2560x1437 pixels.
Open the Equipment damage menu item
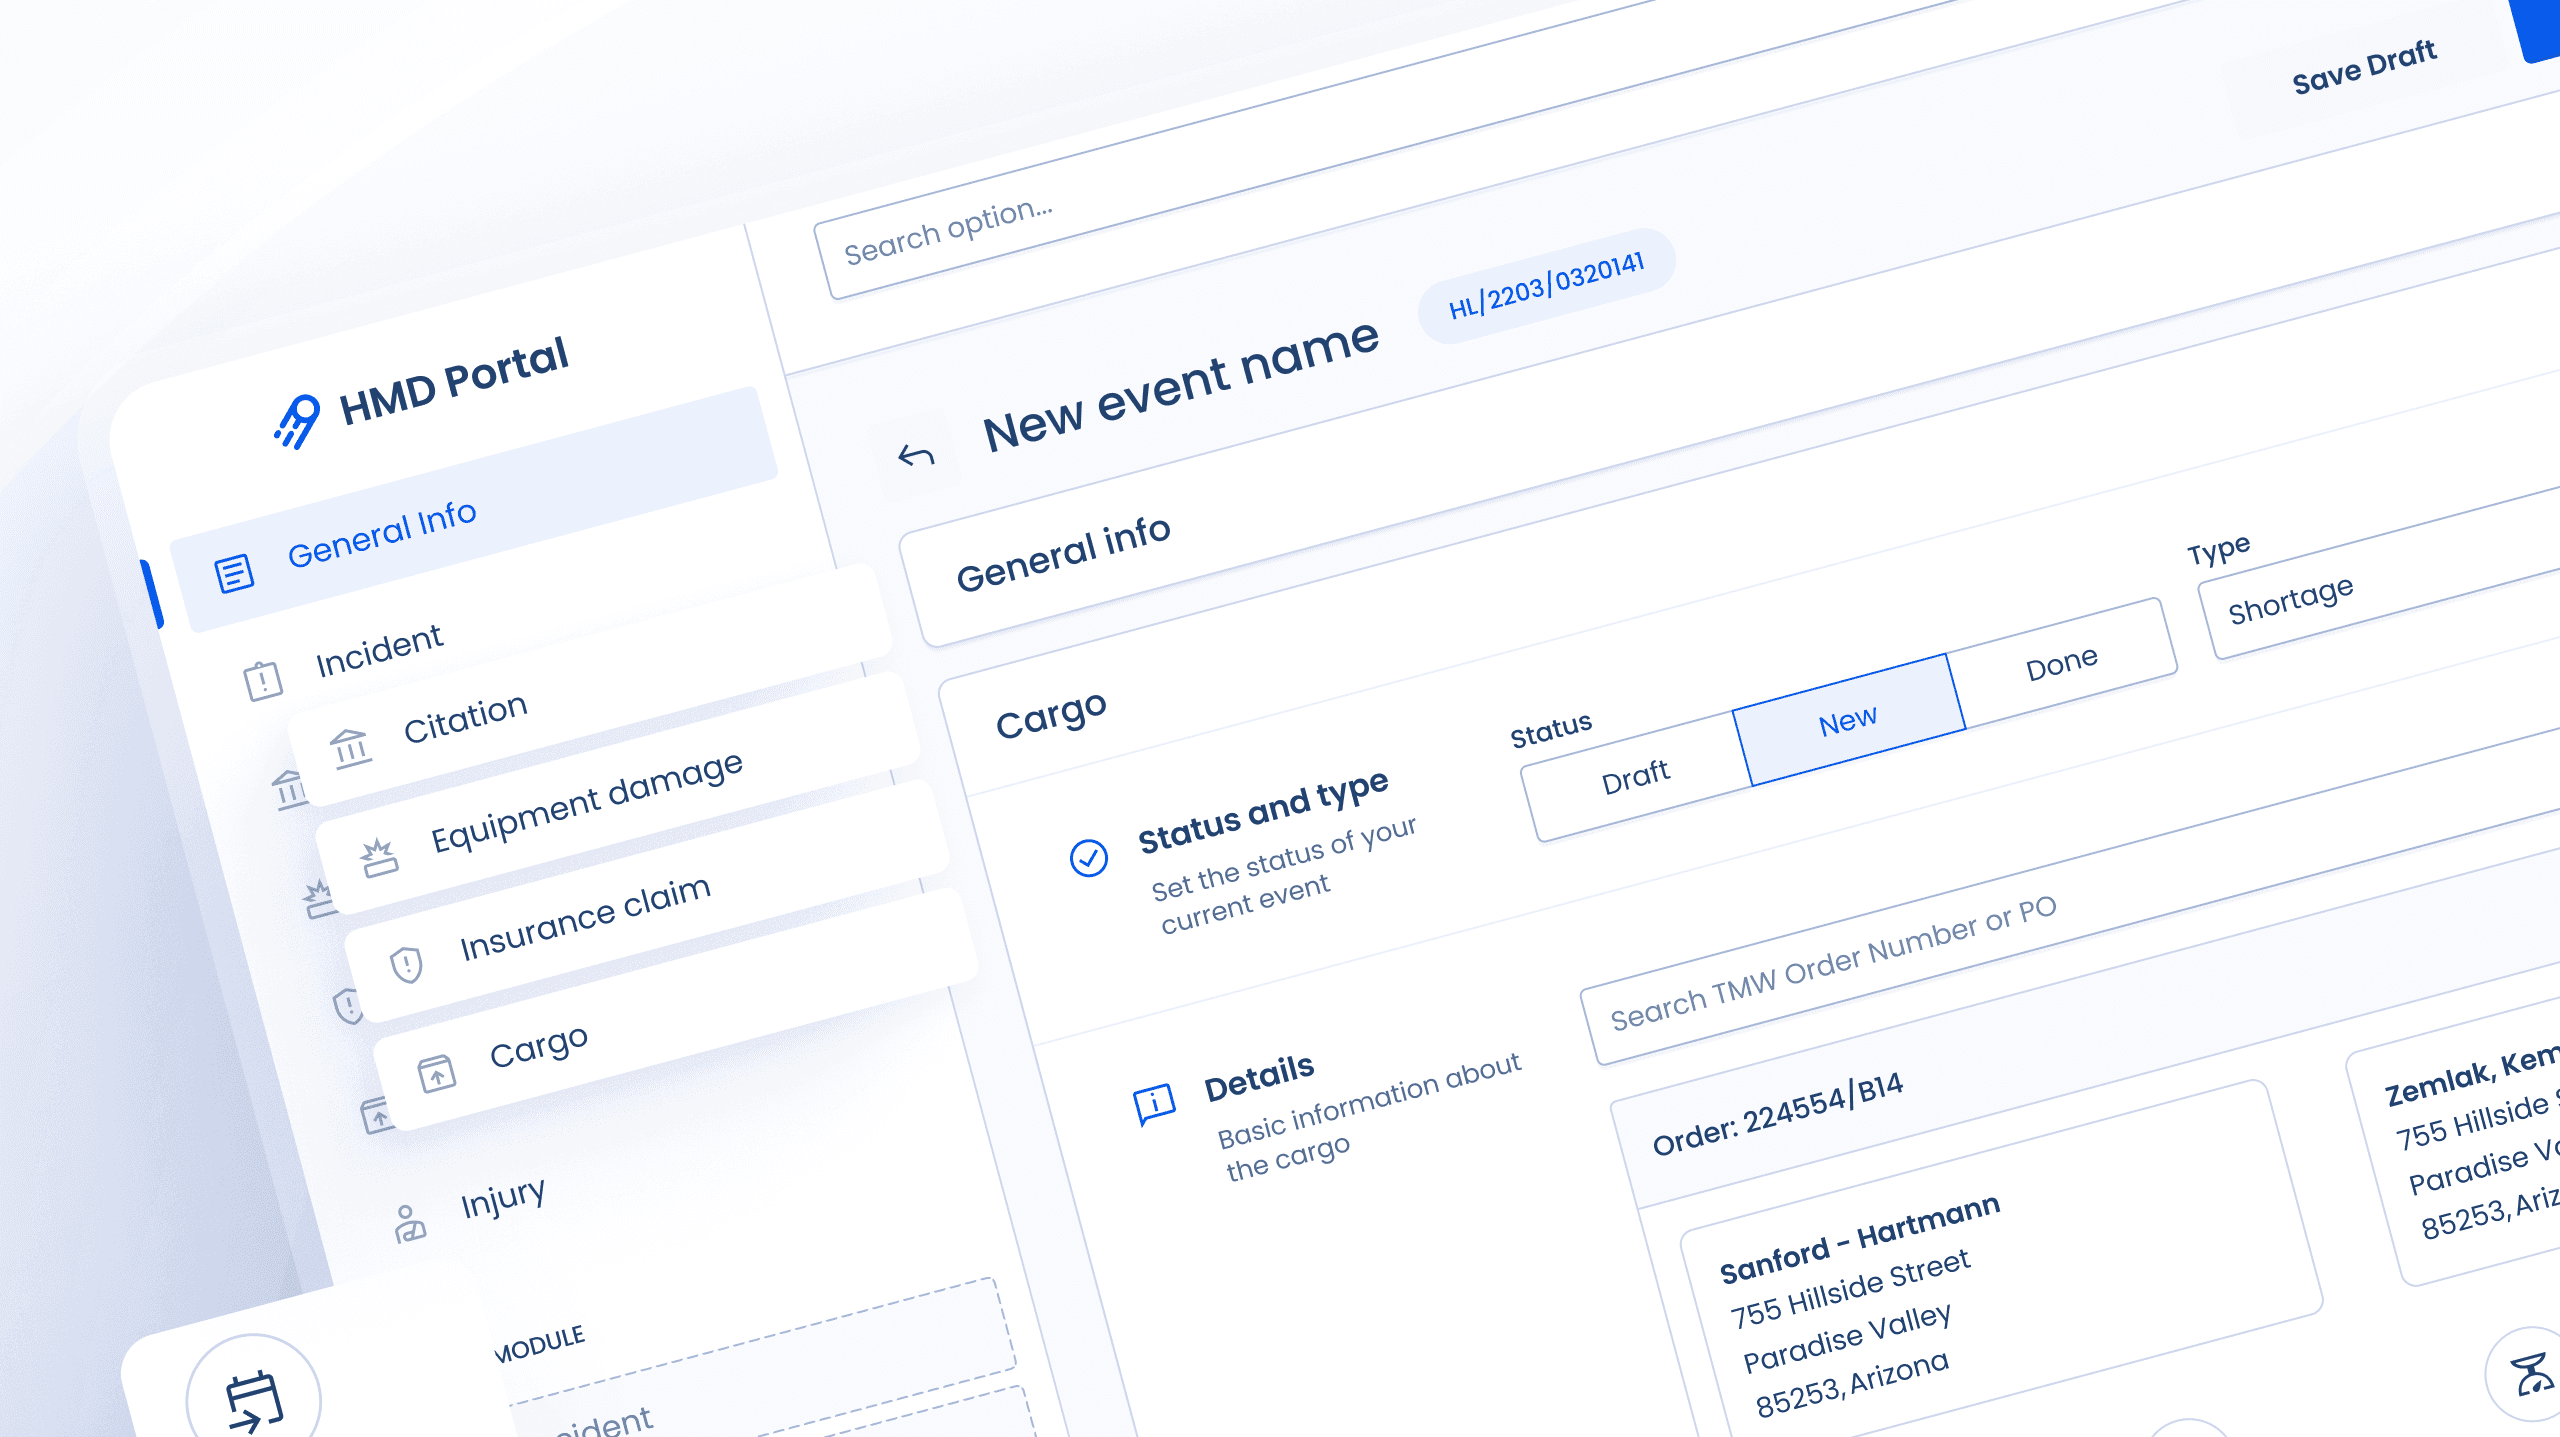[587, 803]
